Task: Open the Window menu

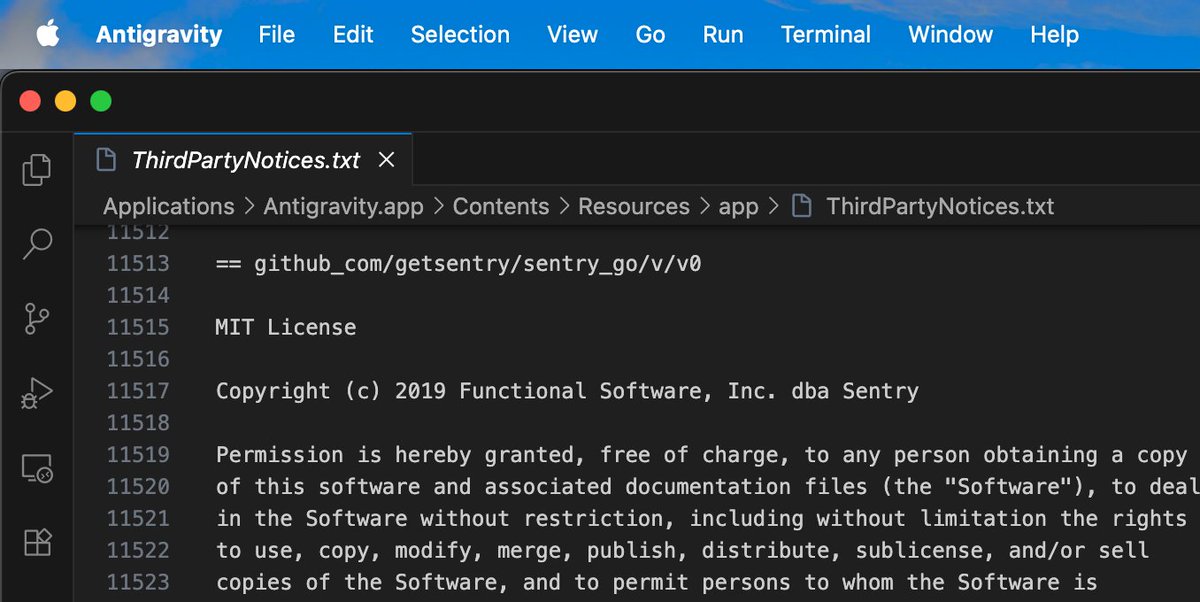Action: [x=950, y=34]
